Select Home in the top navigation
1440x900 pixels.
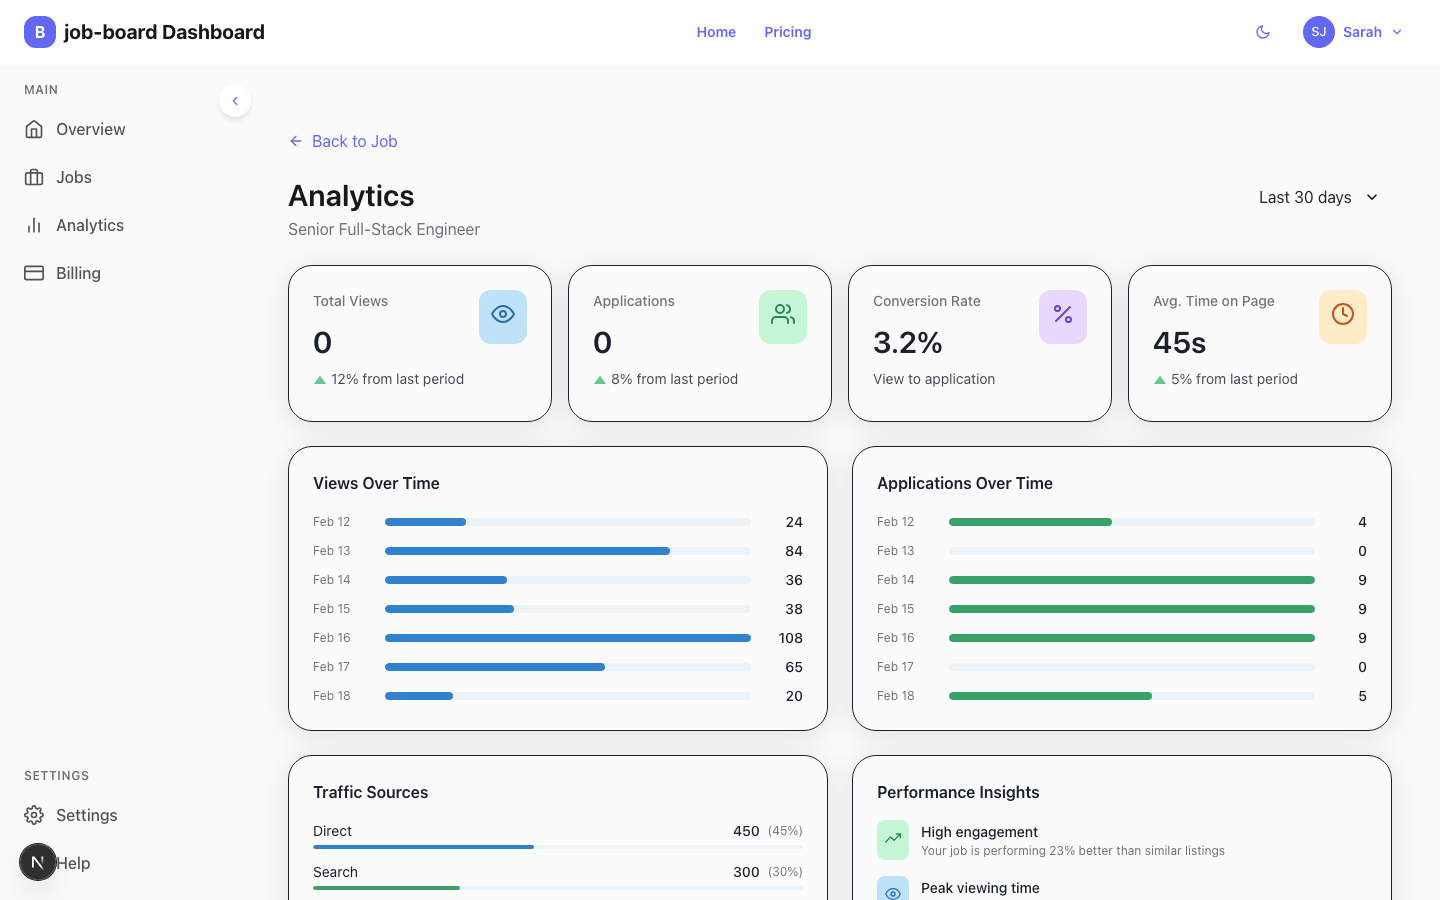click(x=716, y=32)
